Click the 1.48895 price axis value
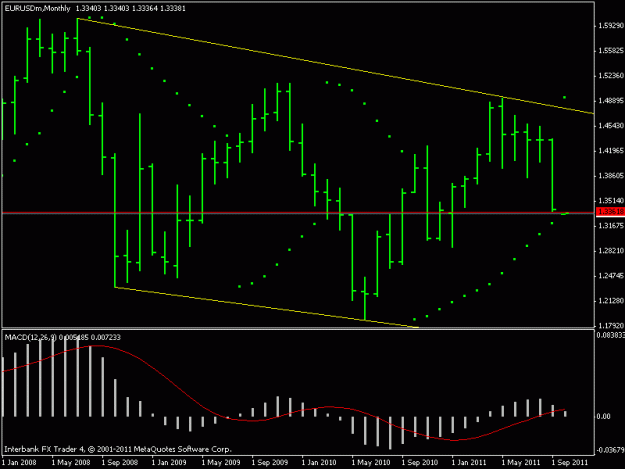The height and width of the screenshot is (469, 625). click(x=611, y=101)
